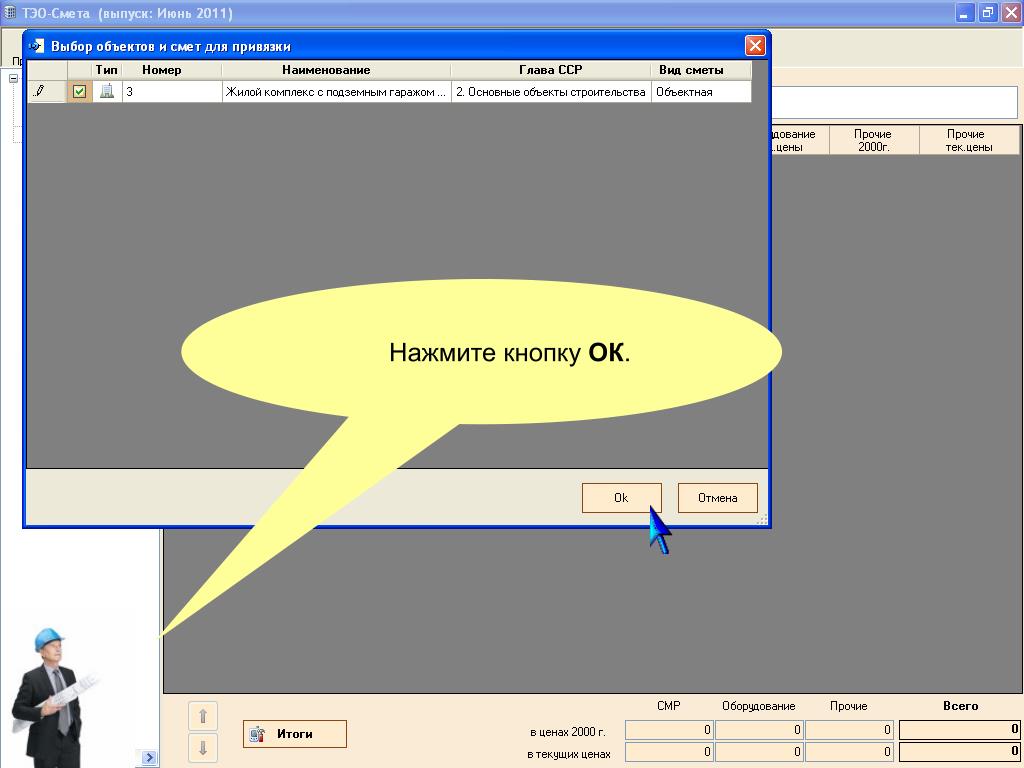Screen dimensions: 1024x768
Task: Uncheck the checkbox for object number 3
Action: pos(80,92)
